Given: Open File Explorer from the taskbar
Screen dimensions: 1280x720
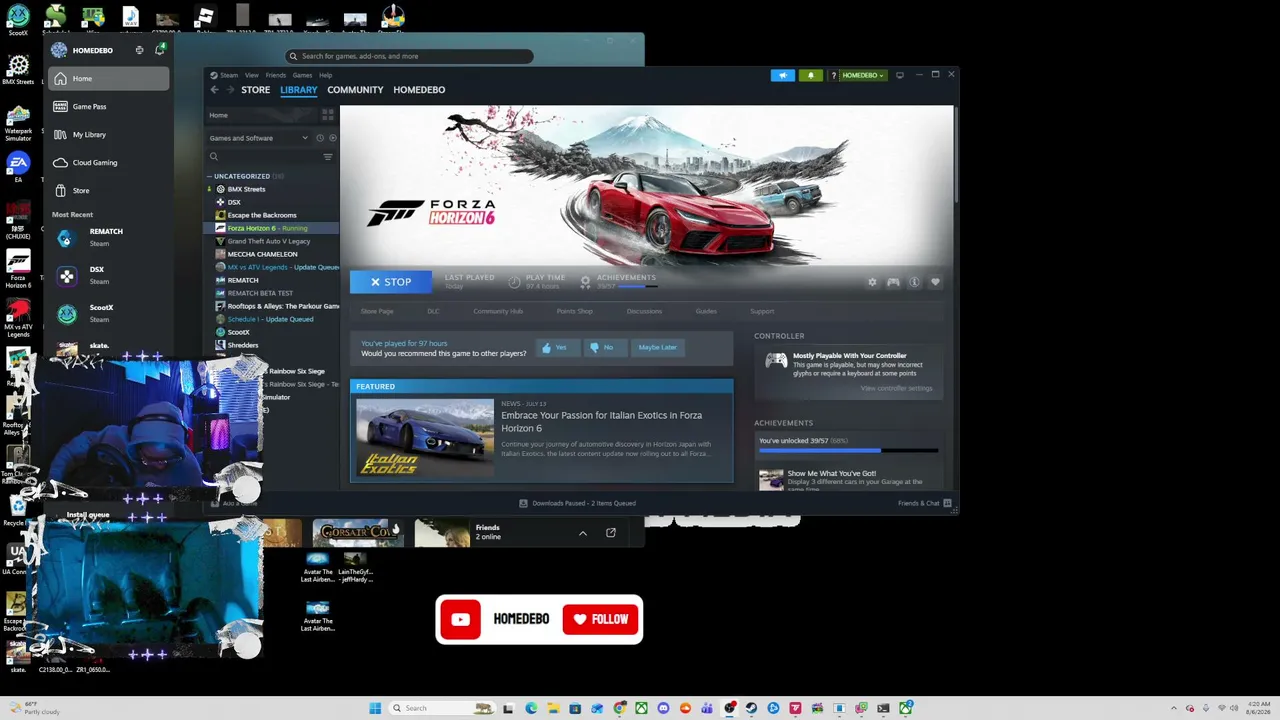Looking at the screenshot, I should pyautogui.click(x=553, y=708).
